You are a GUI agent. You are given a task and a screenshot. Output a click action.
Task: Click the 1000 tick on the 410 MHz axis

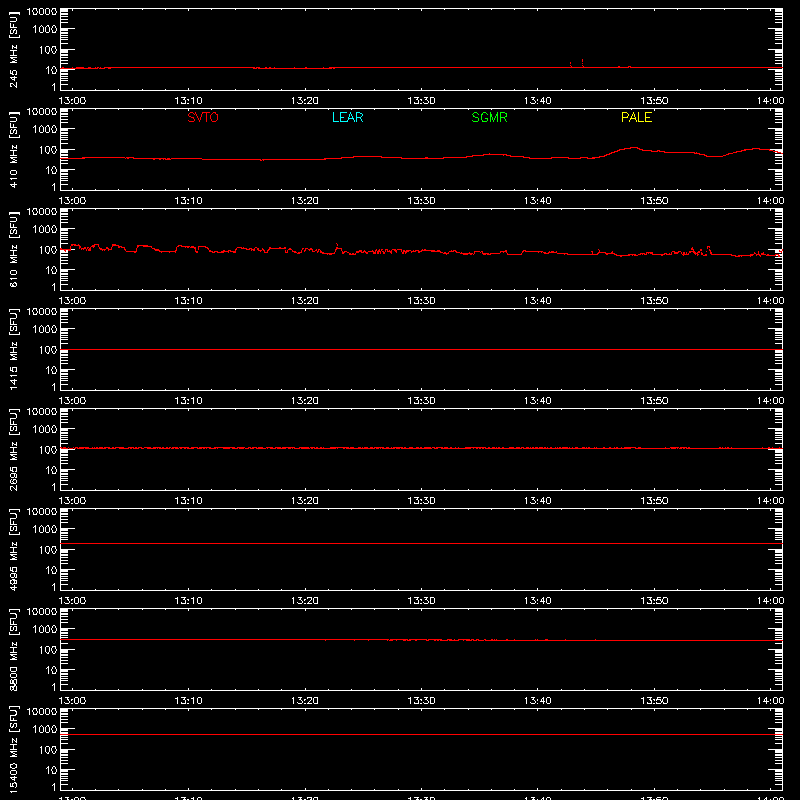(x=45, y=129)
